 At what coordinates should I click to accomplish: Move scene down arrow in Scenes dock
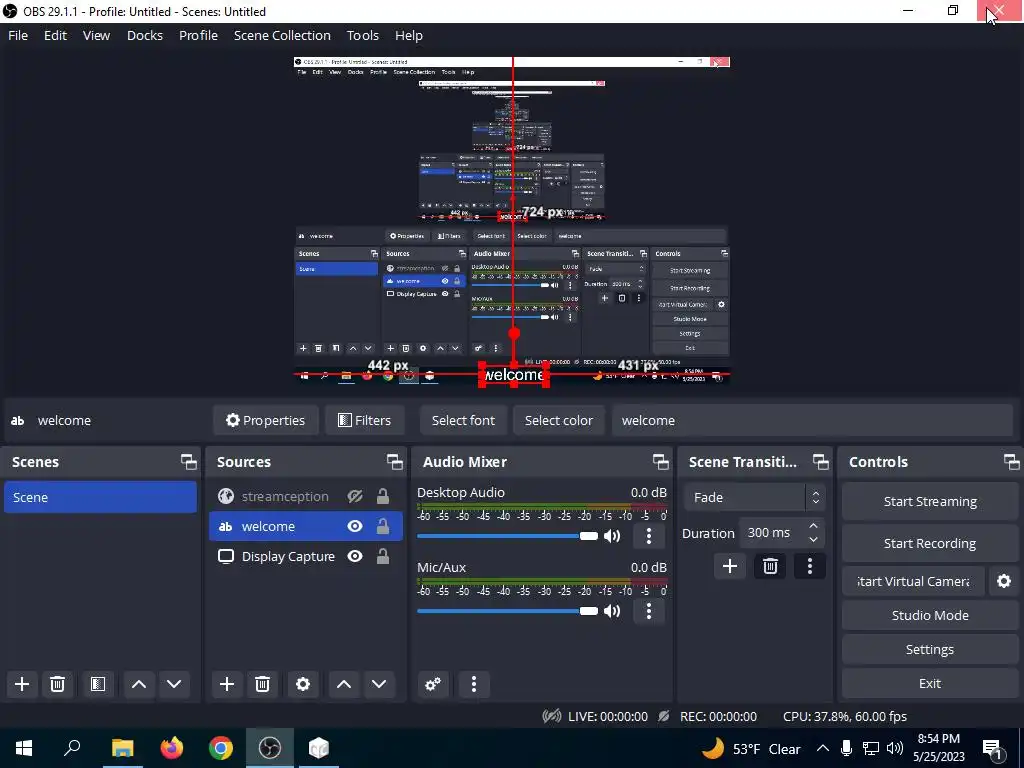click(174, 684)
